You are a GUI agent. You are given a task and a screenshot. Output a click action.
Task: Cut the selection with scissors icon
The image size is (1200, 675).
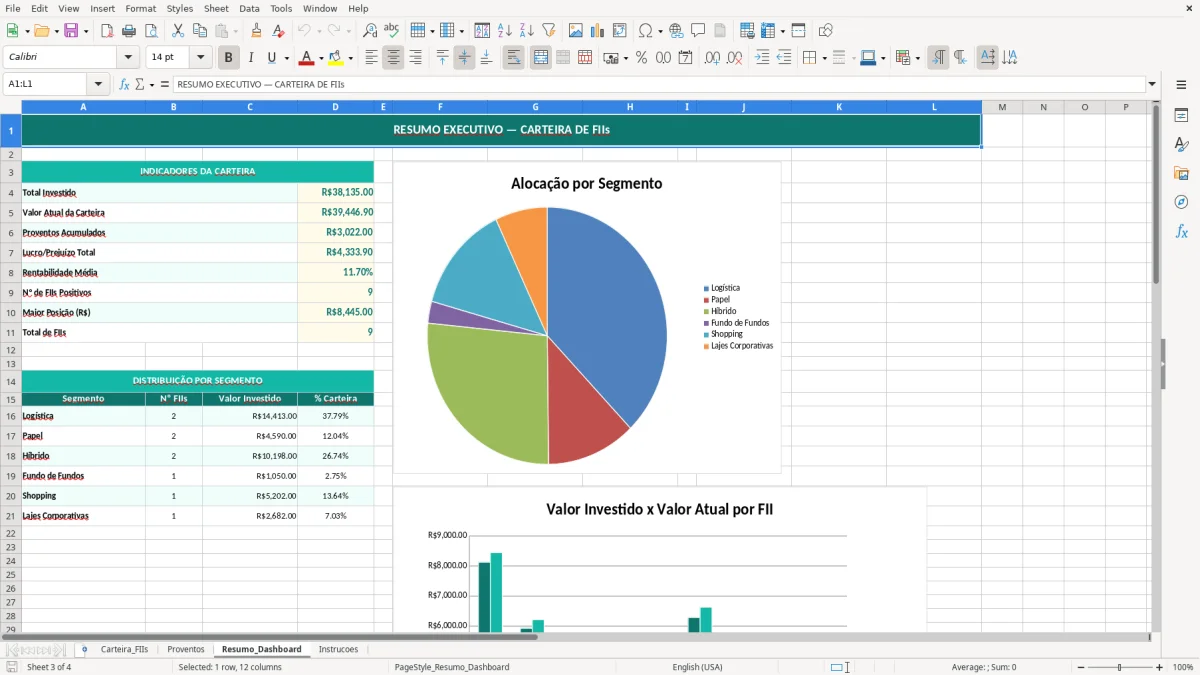pos(177,31)
